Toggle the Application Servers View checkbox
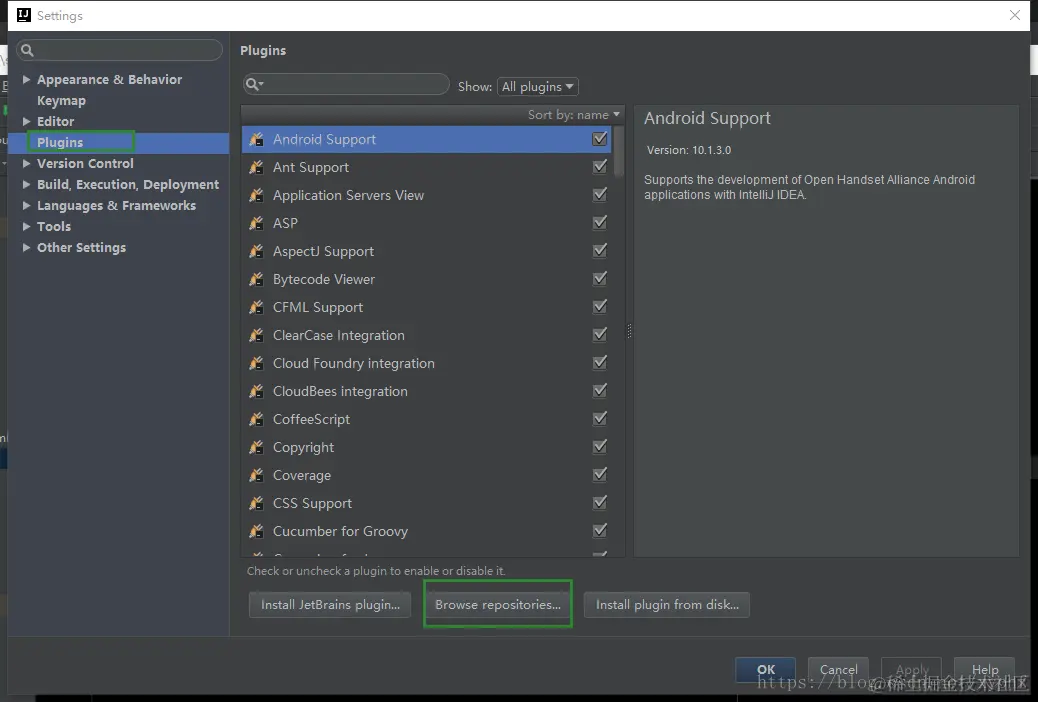Viewport: 1038px width, 702px height. pyautogui.click(x=600, y=194)
